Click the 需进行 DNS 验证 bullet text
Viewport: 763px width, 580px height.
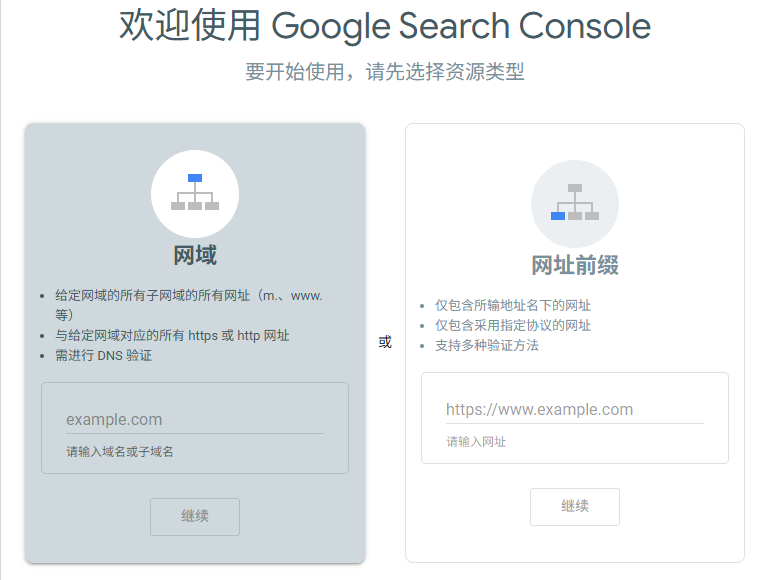pos(104,356)
